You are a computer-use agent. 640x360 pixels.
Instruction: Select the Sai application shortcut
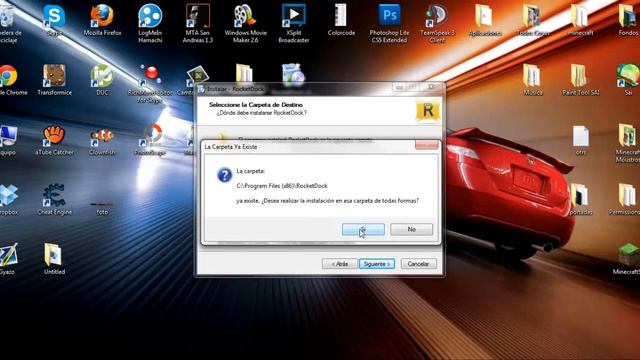point(629,80)
